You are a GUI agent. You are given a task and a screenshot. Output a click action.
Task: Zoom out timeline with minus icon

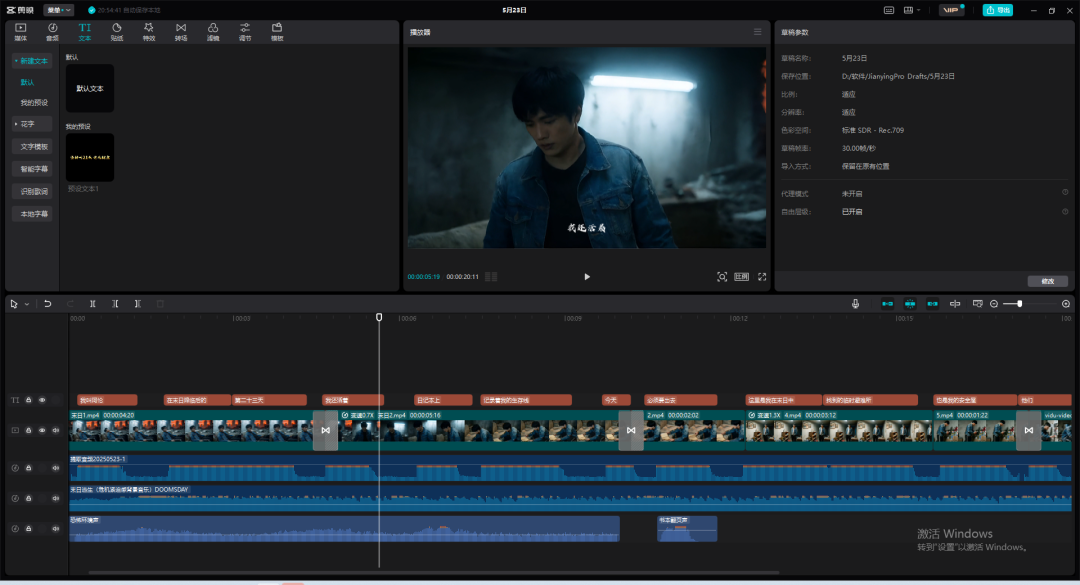pos(994,304)
